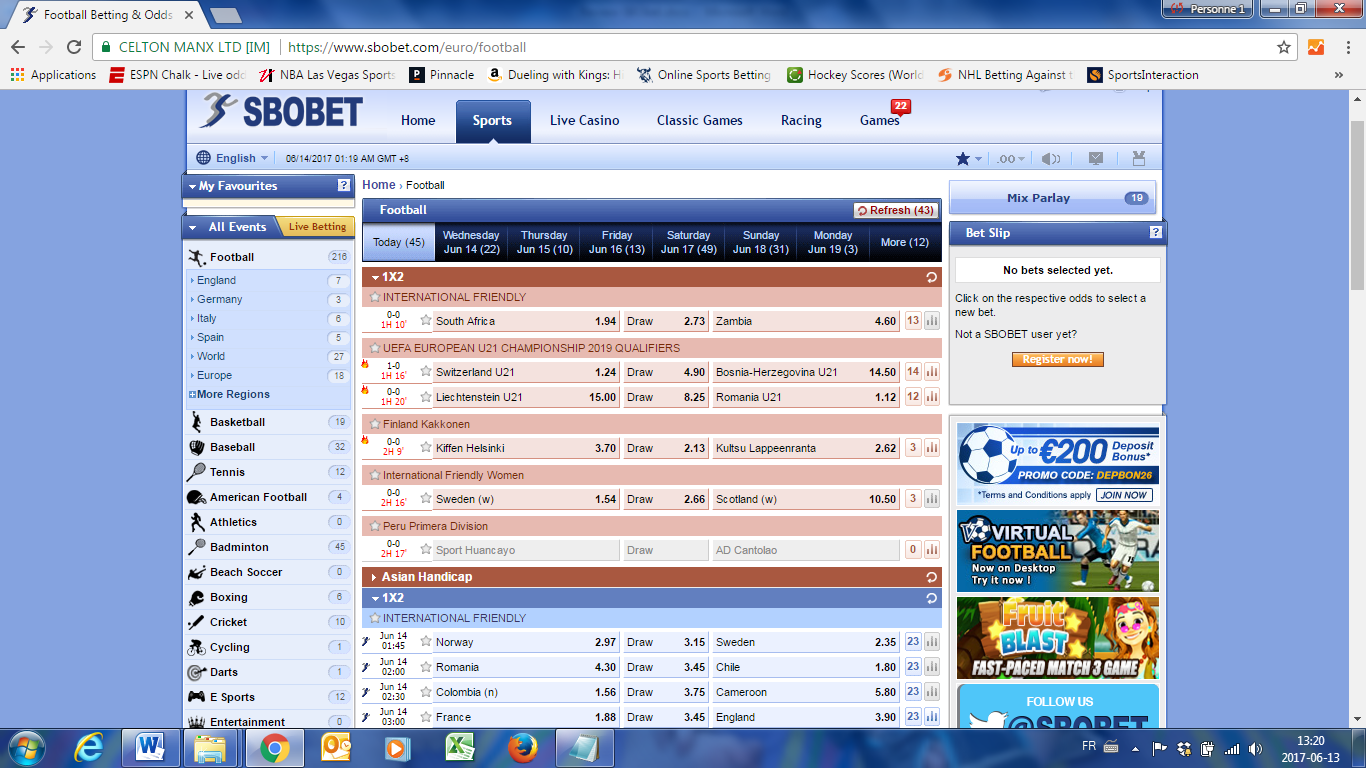Click the Basketball sport icon in sidebar
The image size is (1366, 768).
point(197,422)
